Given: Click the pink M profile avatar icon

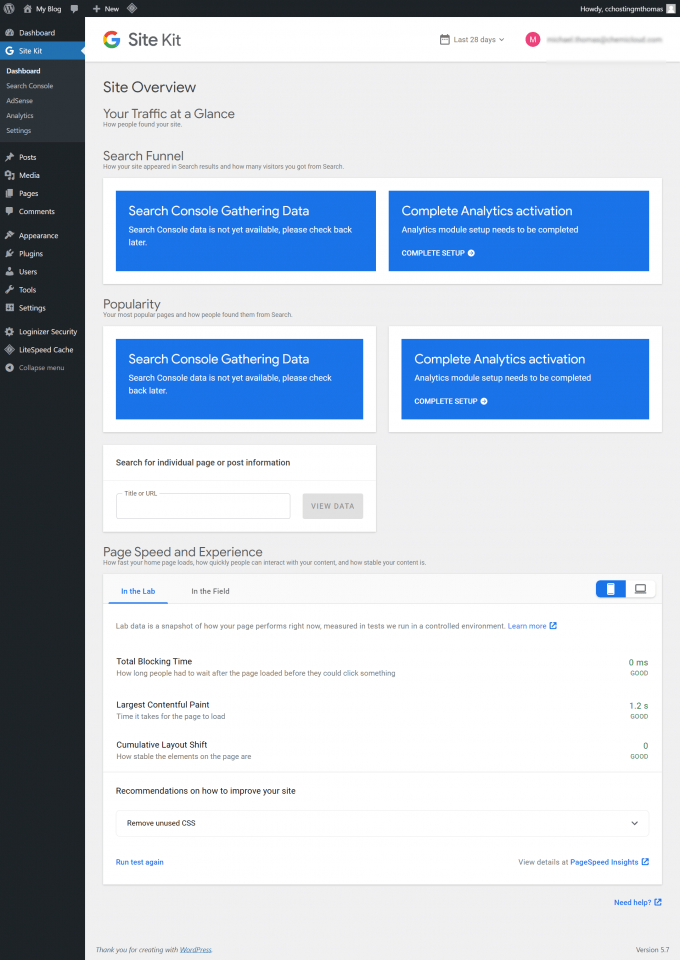Looking at the screenshot, I should point(532,39).
